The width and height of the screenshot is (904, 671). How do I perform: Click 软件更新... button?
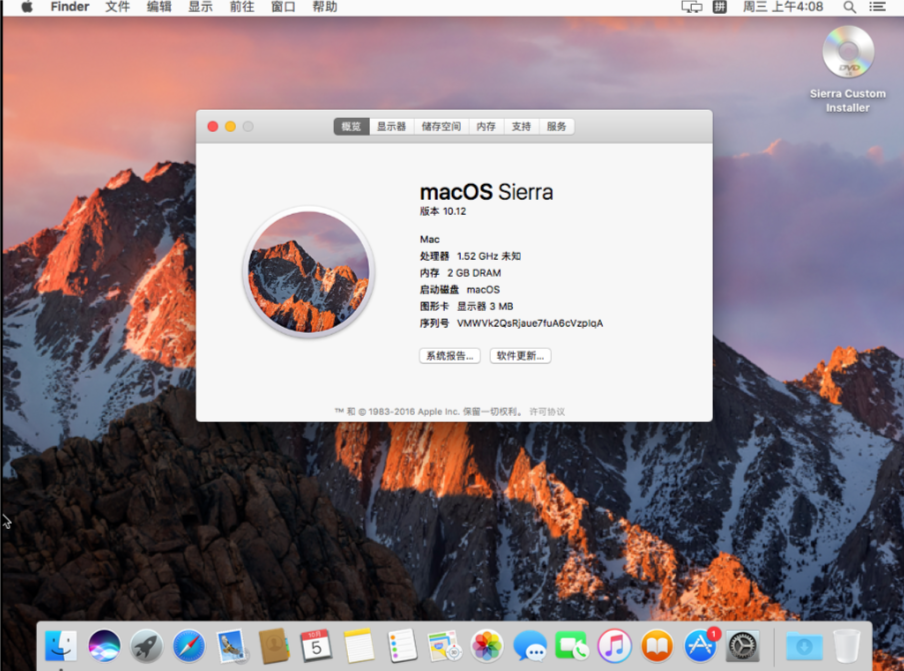point(520,356)
